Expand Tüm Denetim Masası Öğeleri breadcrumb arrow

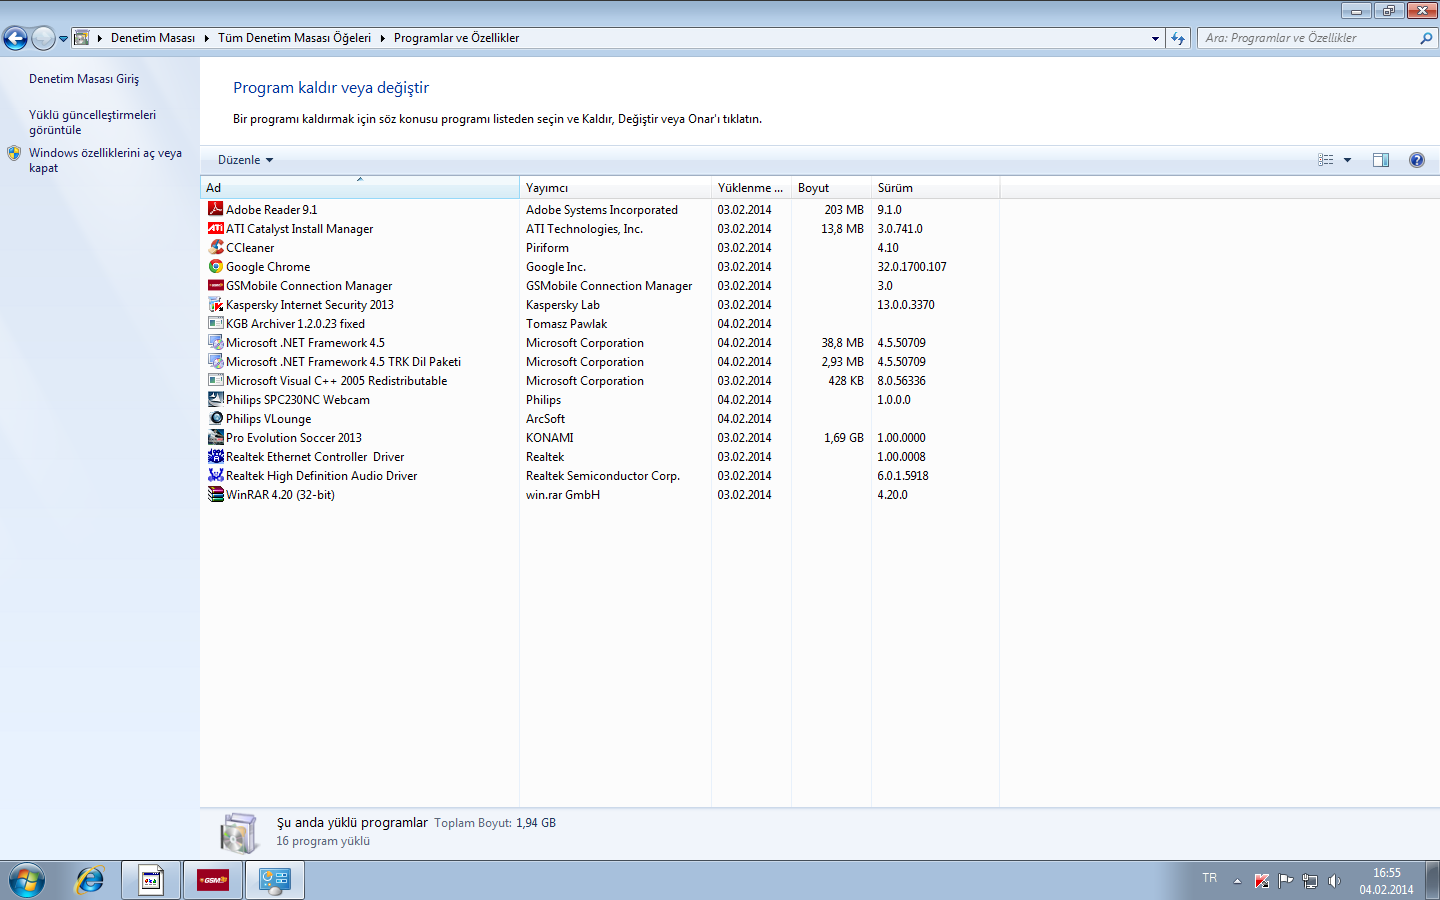(383, 38)
